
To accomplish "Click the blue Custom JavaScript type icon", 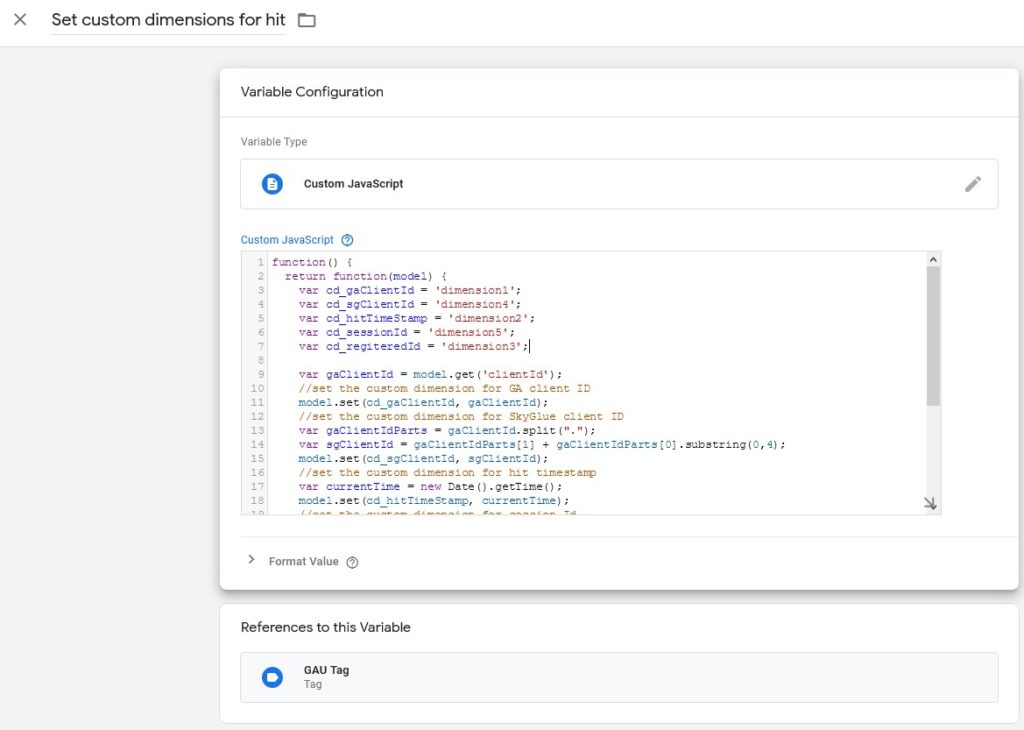I will 272,184.
